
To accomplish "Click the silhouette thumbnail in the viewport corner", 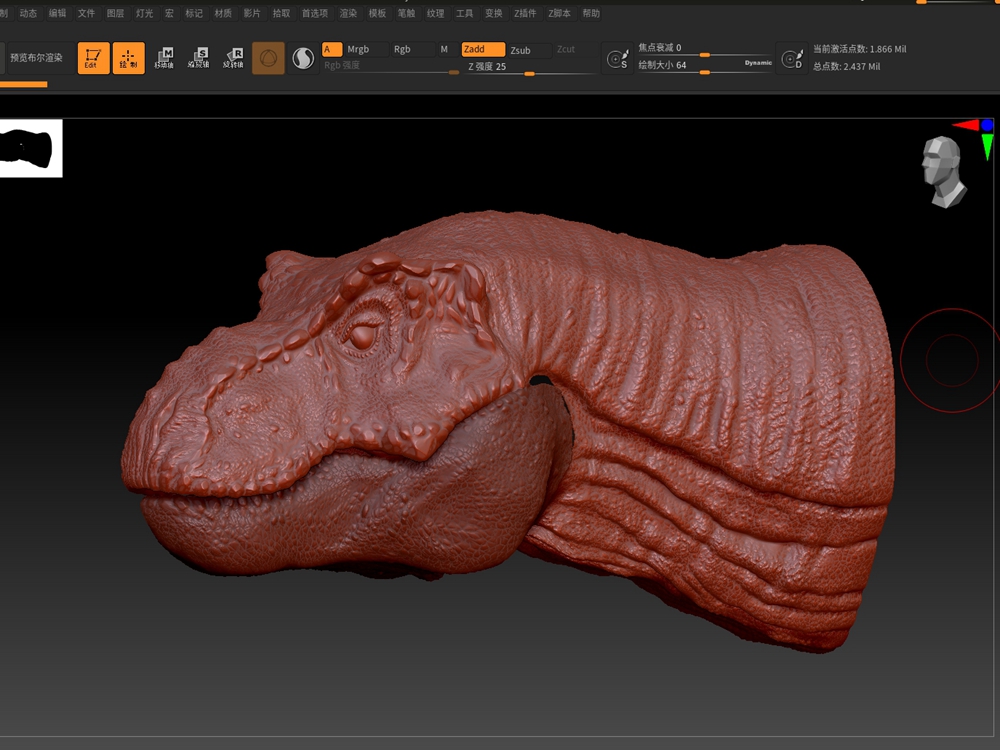I will coord(31,148).
